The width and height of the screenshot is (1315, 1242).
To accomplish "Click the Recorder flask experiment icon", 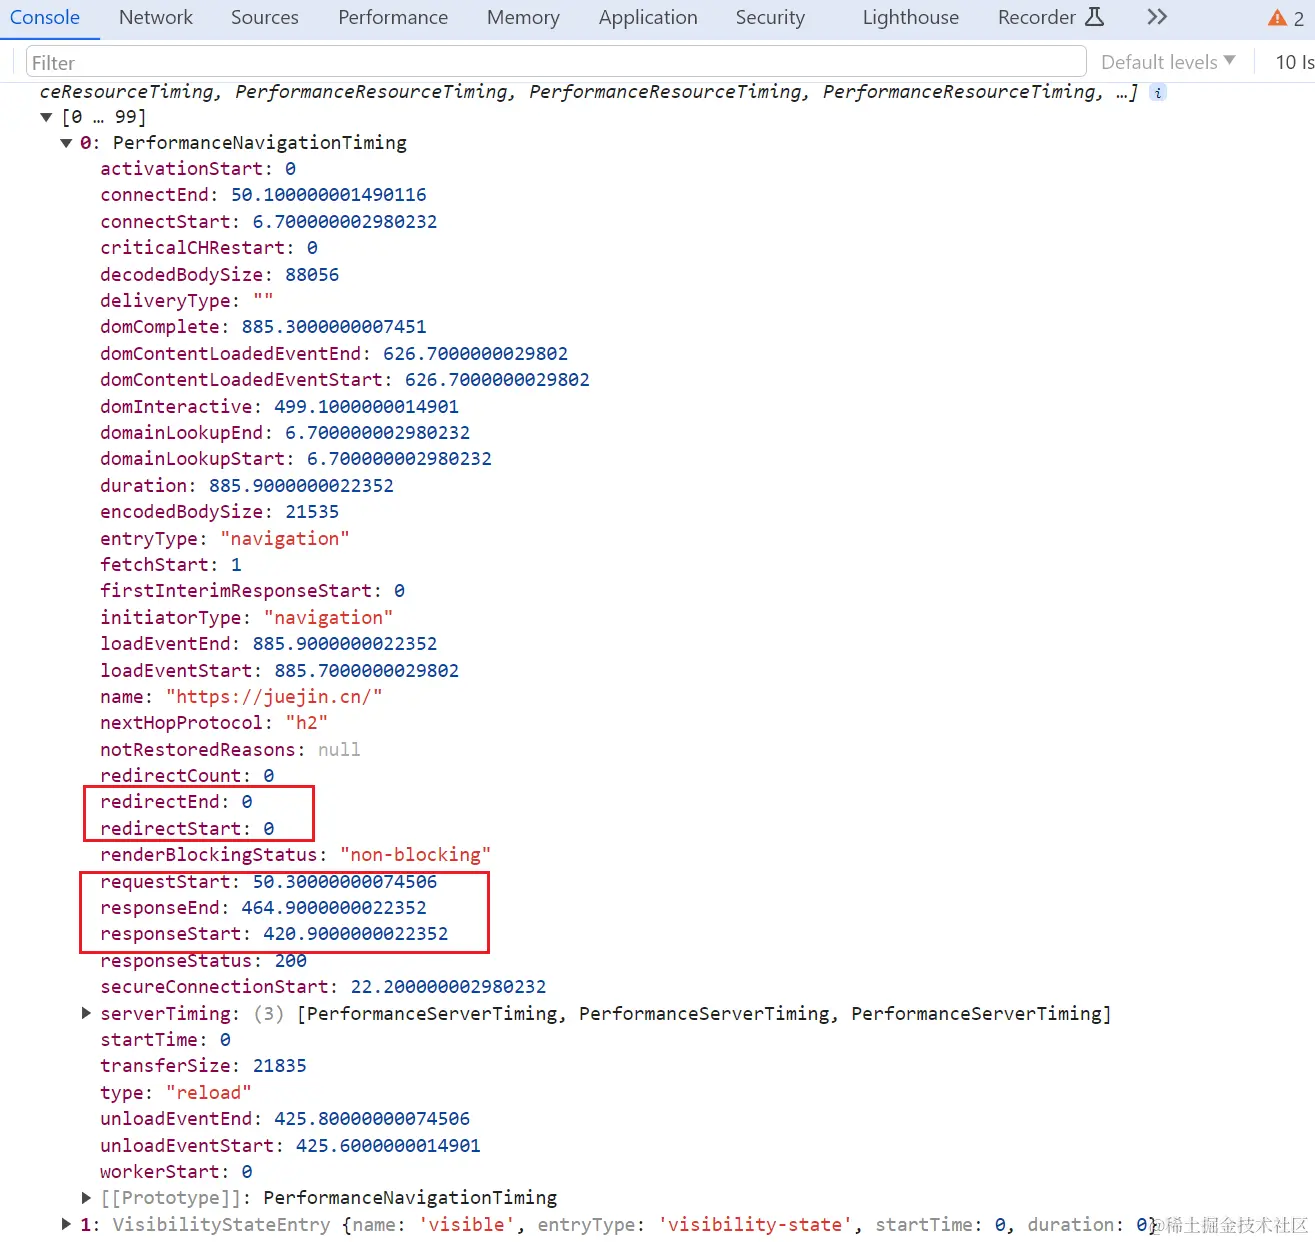I will pos(1094,17).
